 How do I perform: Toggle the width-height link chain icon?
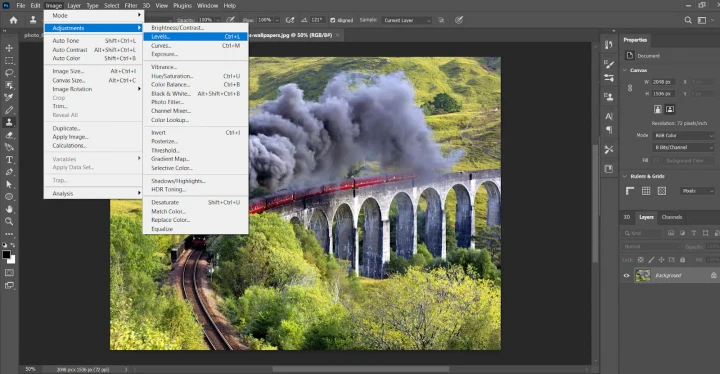pos(630,88)
